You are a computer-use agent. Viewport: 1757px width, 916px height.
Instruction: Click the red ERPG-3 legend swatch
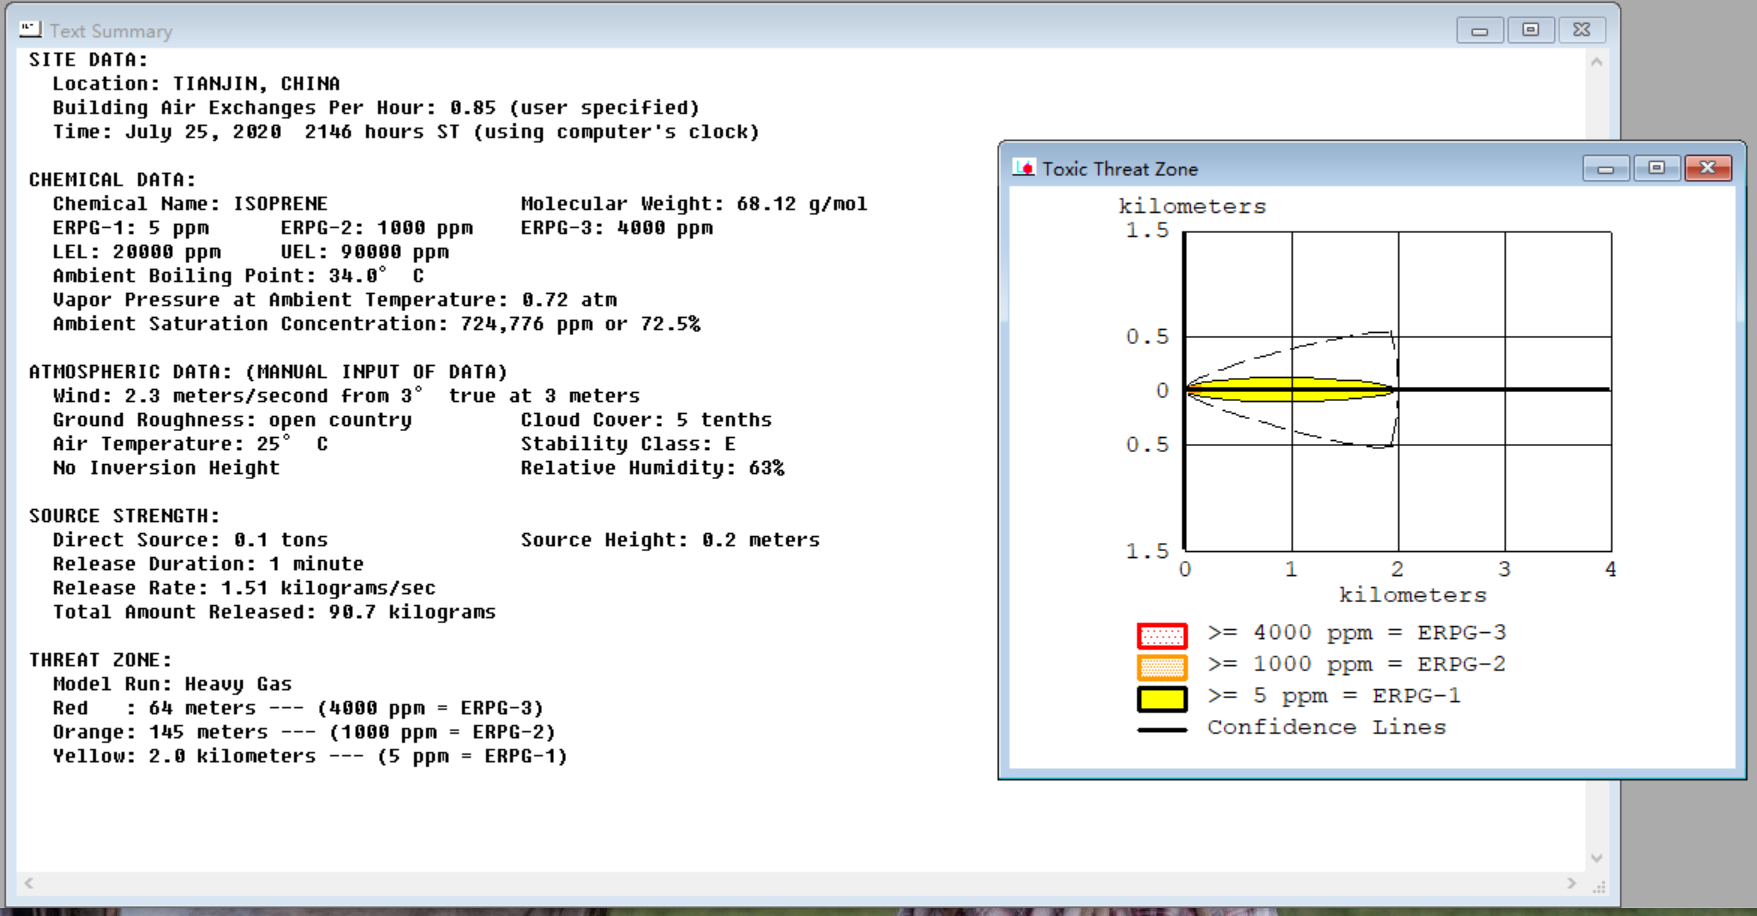click(x=1162, y=635)
